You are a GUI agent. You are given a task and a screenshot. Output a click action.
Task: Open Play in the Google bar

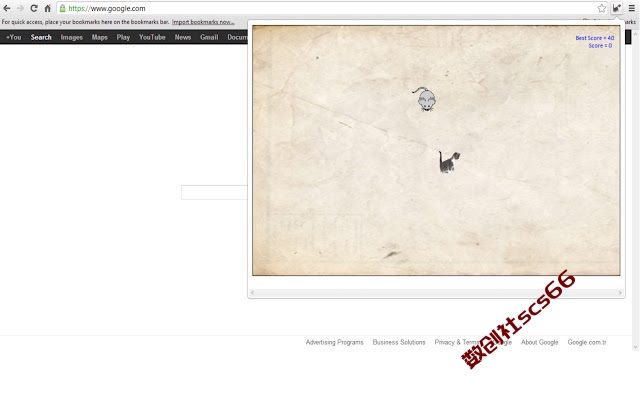[x=123, y=37]
